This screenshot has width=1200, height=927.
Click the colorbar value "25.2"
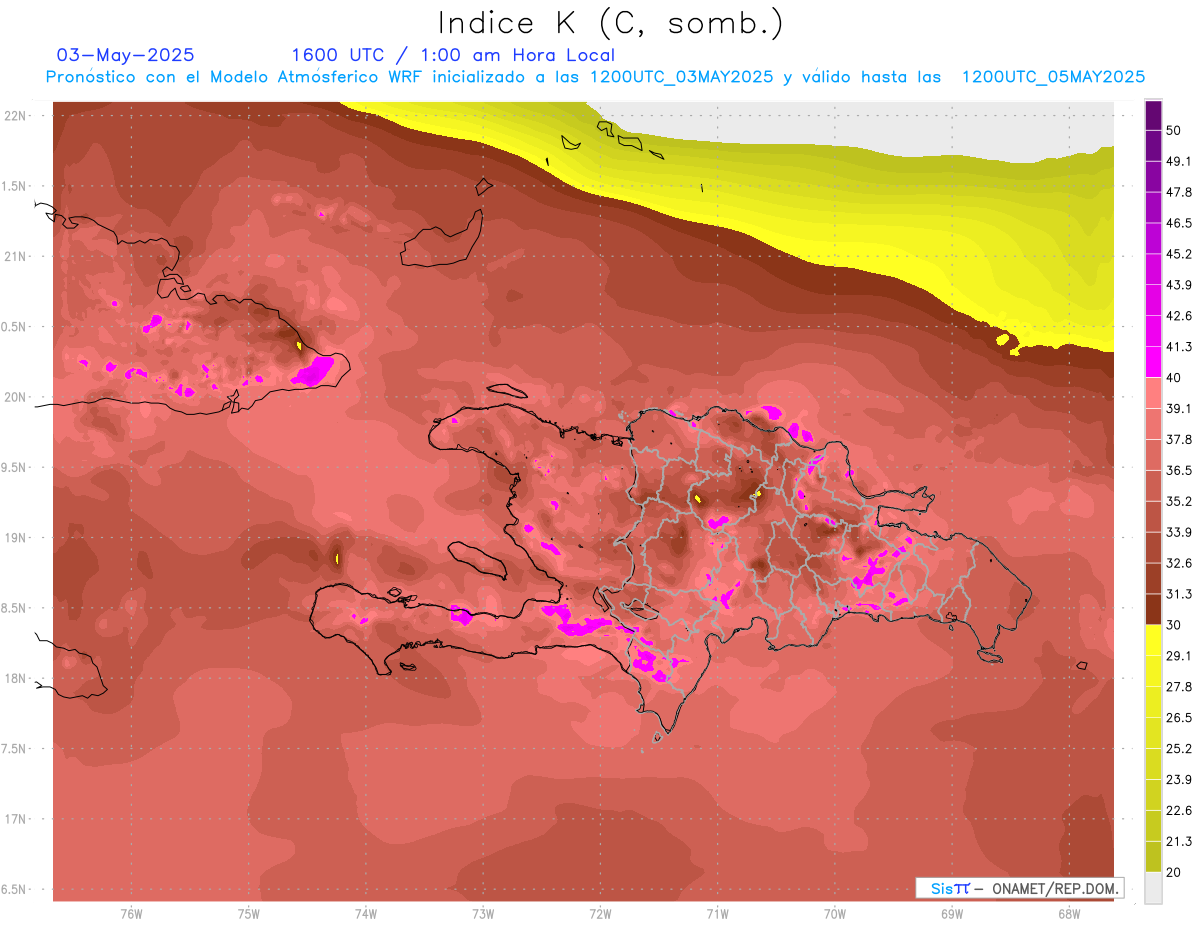click(x=1180, y=749)
